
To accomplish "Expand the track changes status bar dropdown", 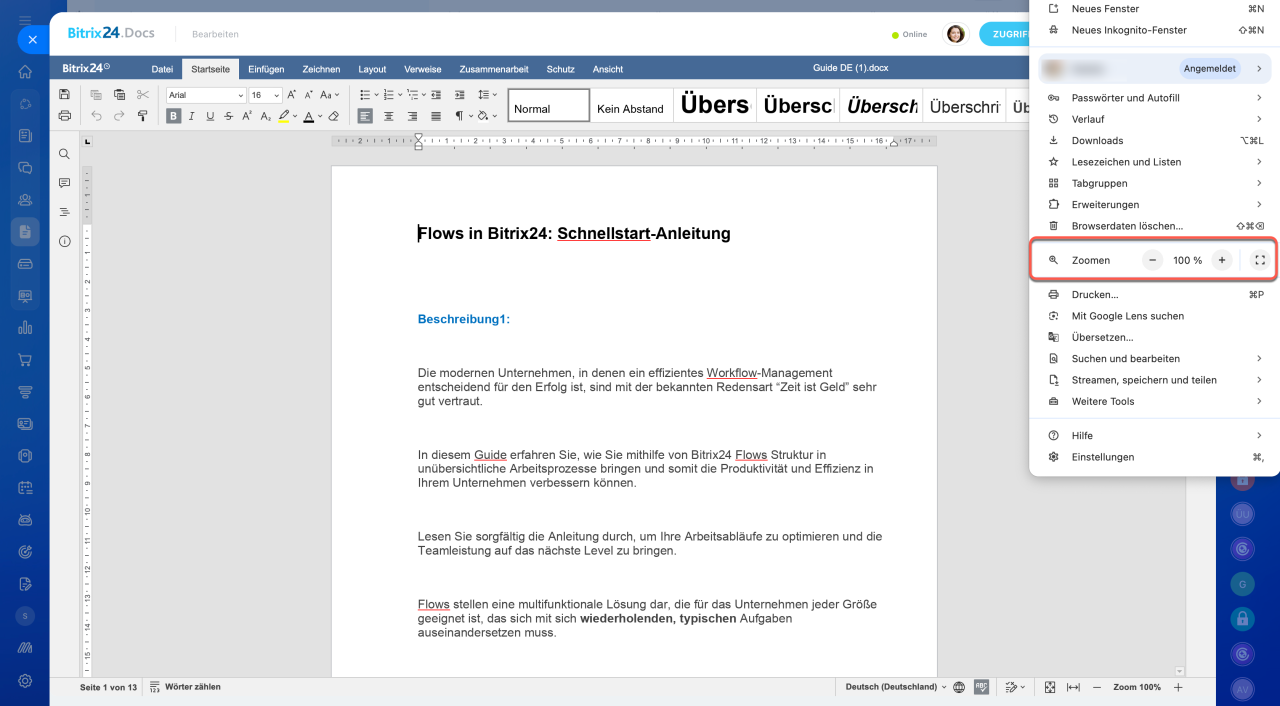I will click(1025, 687).
